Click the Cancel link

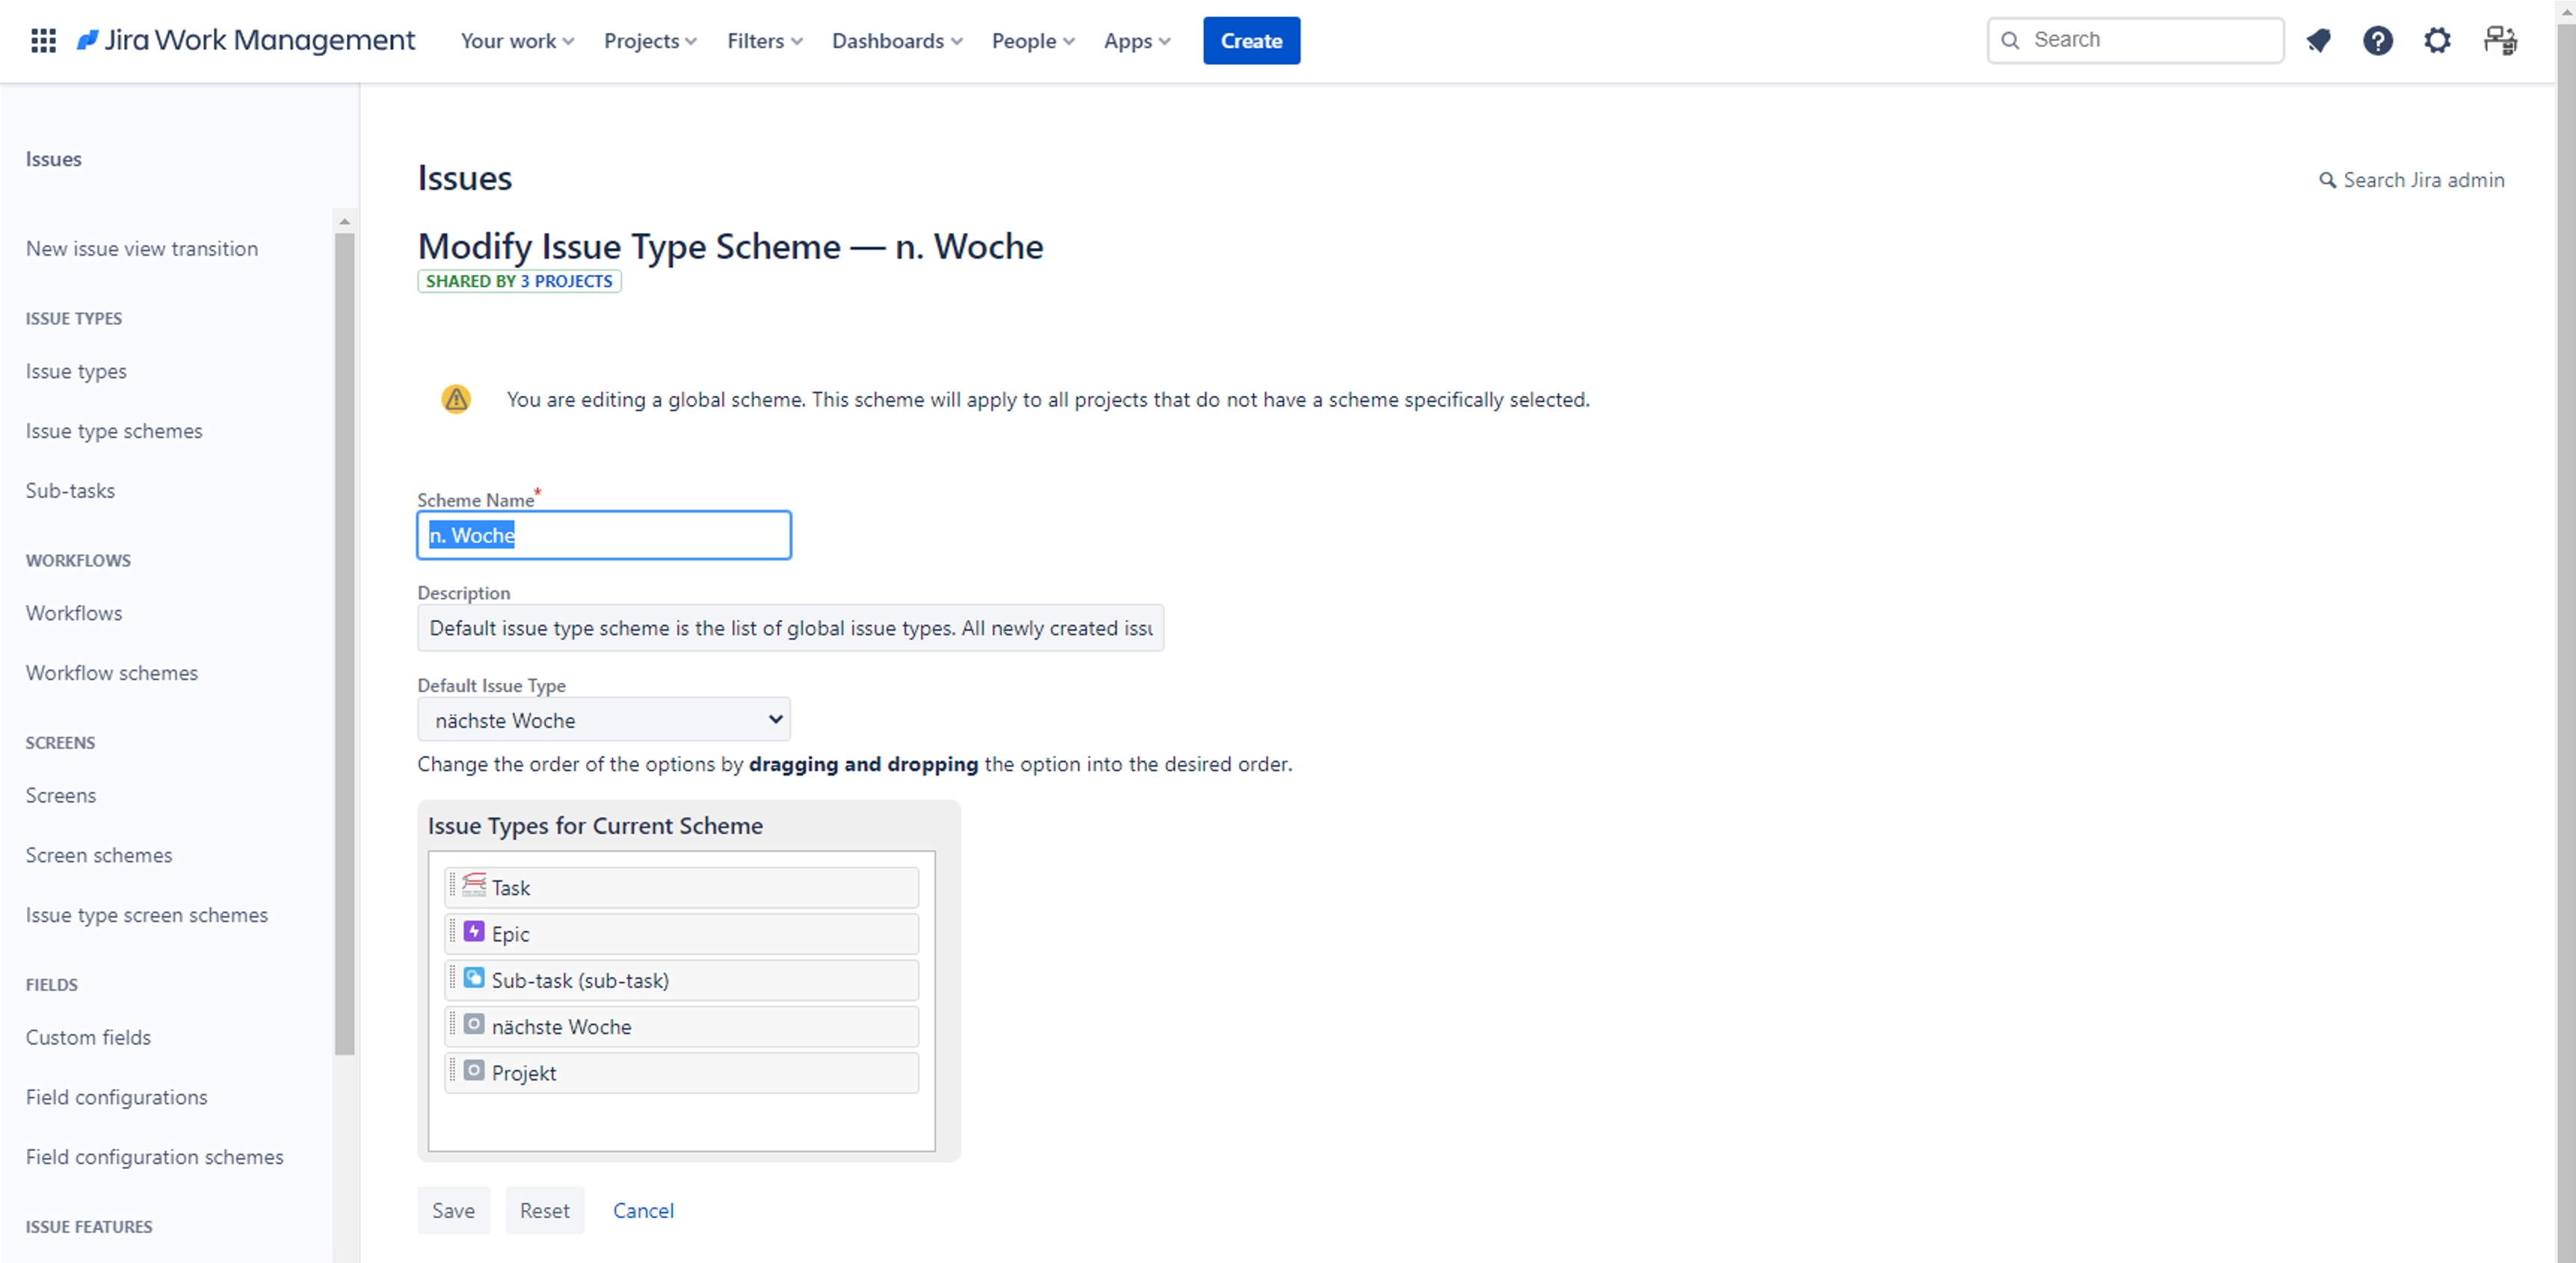coord(643,1210)
